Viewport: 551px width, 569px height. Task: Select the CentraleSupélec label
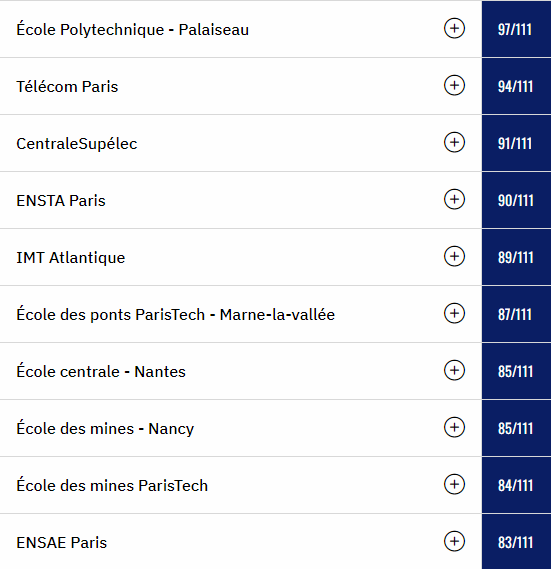coord(77,144)
